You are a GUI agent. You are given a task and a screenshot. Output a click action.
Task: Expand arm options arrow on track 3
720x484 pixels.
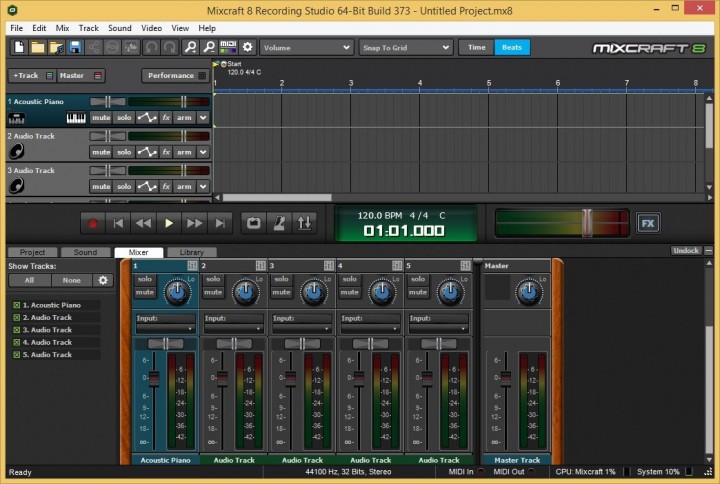(x=203, y=186)
